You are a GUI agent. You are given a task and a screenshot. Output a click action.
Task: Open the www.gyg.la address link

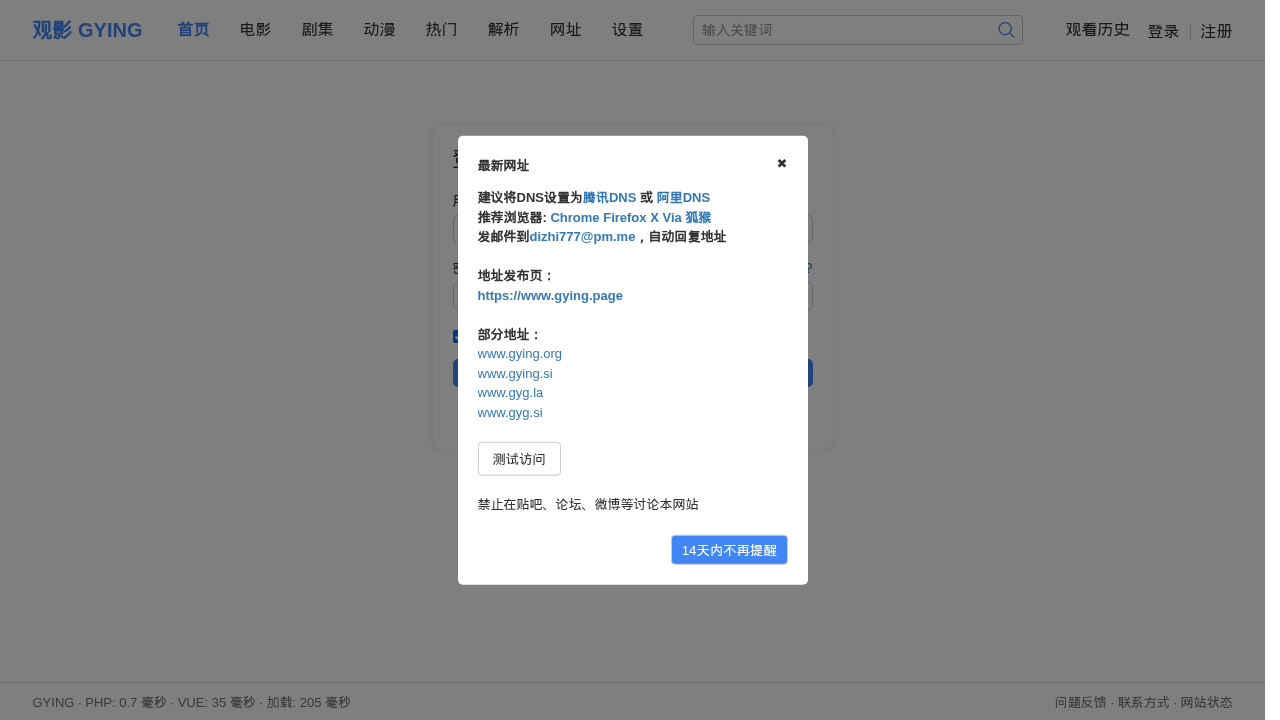(510, 393)
